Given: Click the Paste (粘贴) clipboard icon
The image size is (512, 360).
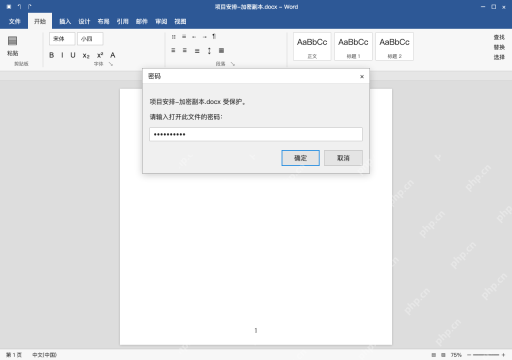Looking at the screenshot, I should click(13, 41).
